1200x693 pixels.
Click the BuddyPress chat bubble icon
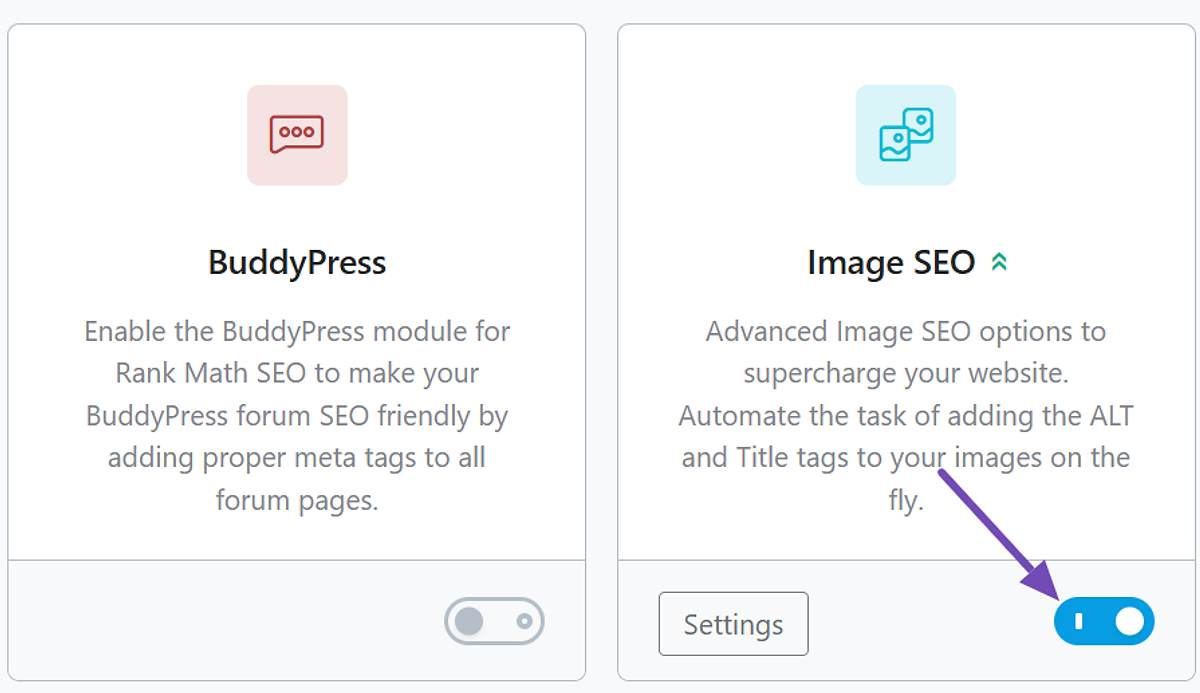(x=297, y=135)
